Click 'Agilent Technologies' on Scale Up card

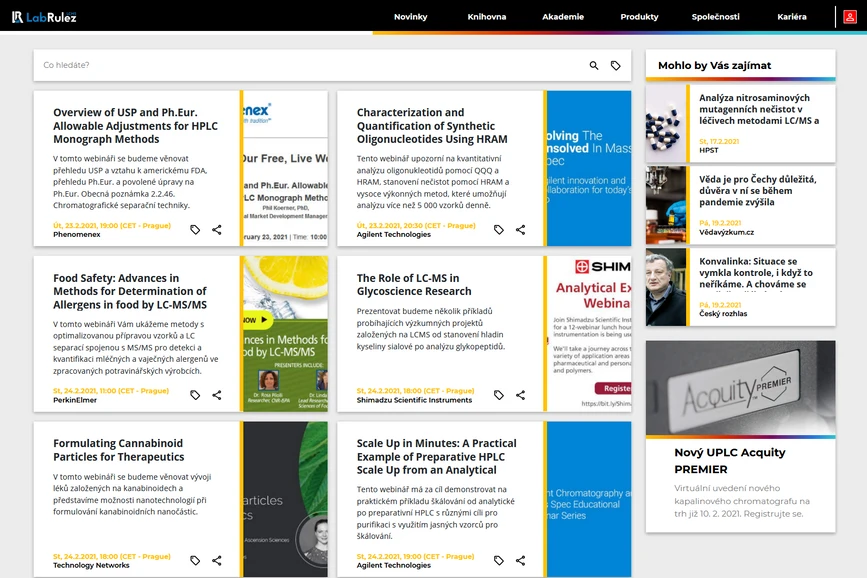pos(394,565)
